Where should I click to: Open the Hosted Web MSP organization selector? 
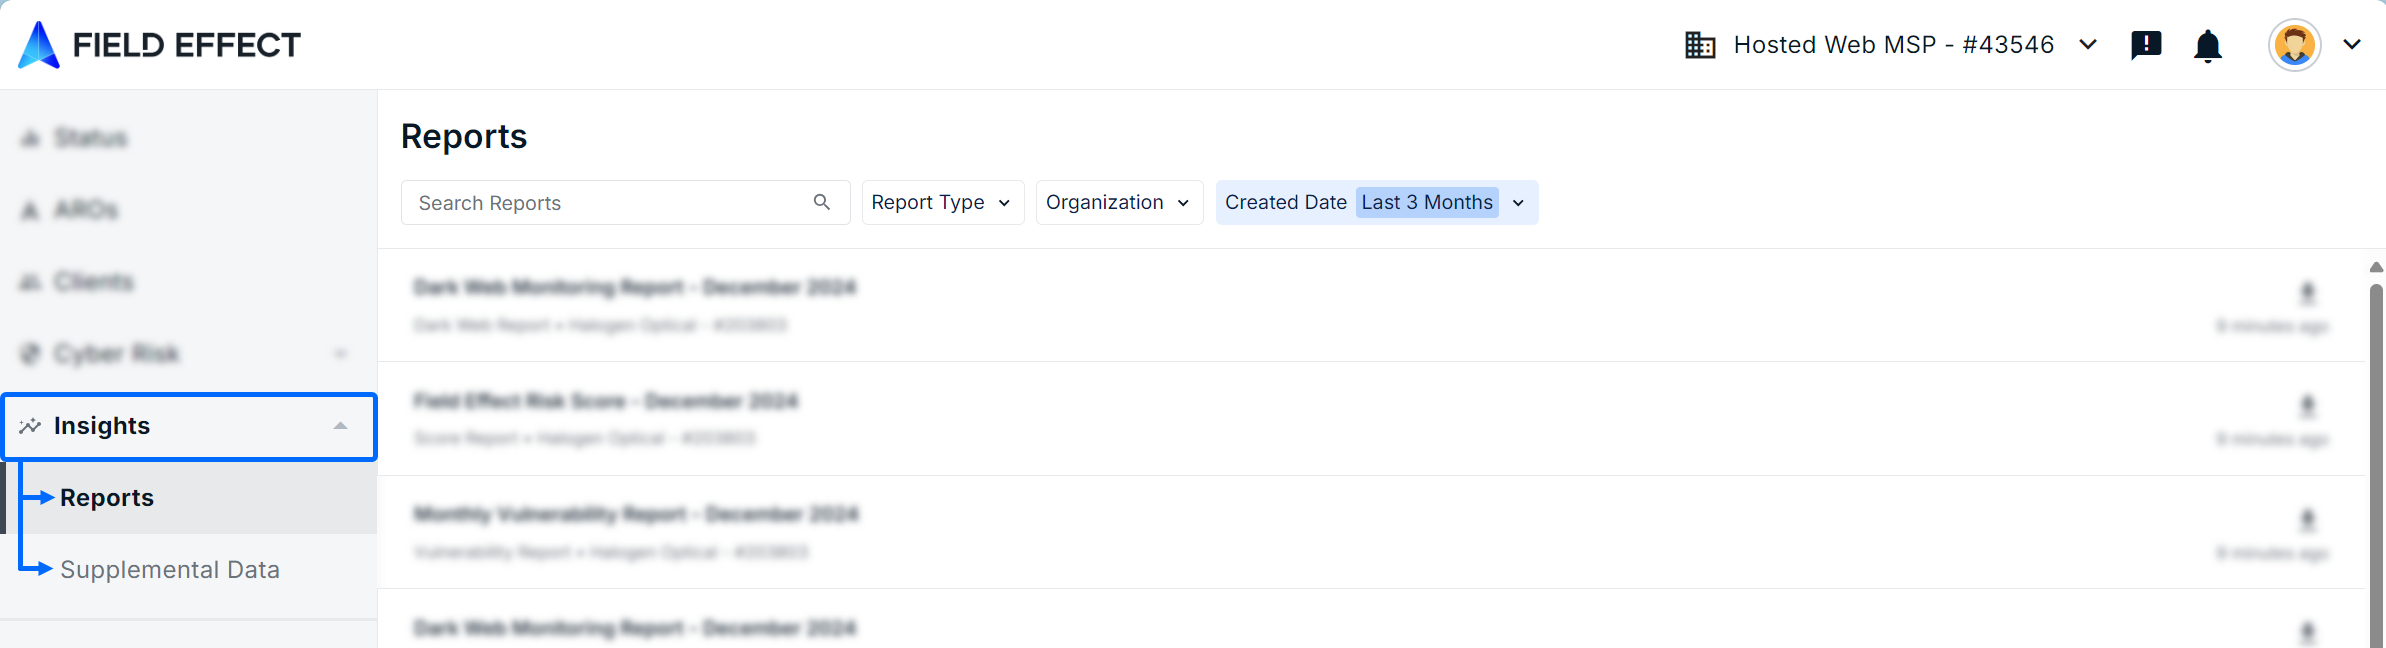[x=1893, y=45]
